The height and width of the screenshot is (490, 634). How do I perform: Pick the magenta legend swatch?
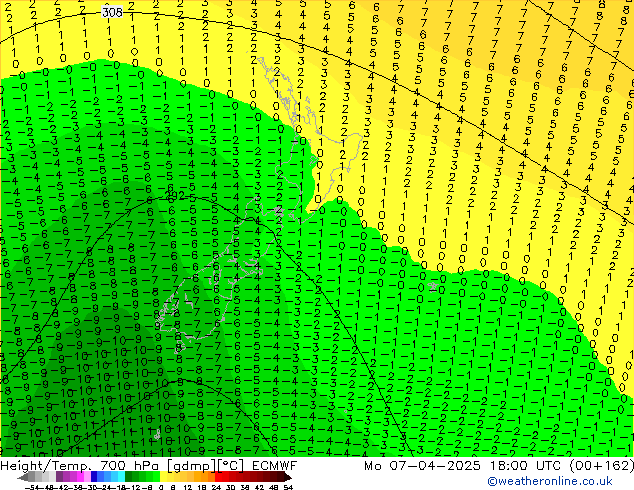point(80,477)
